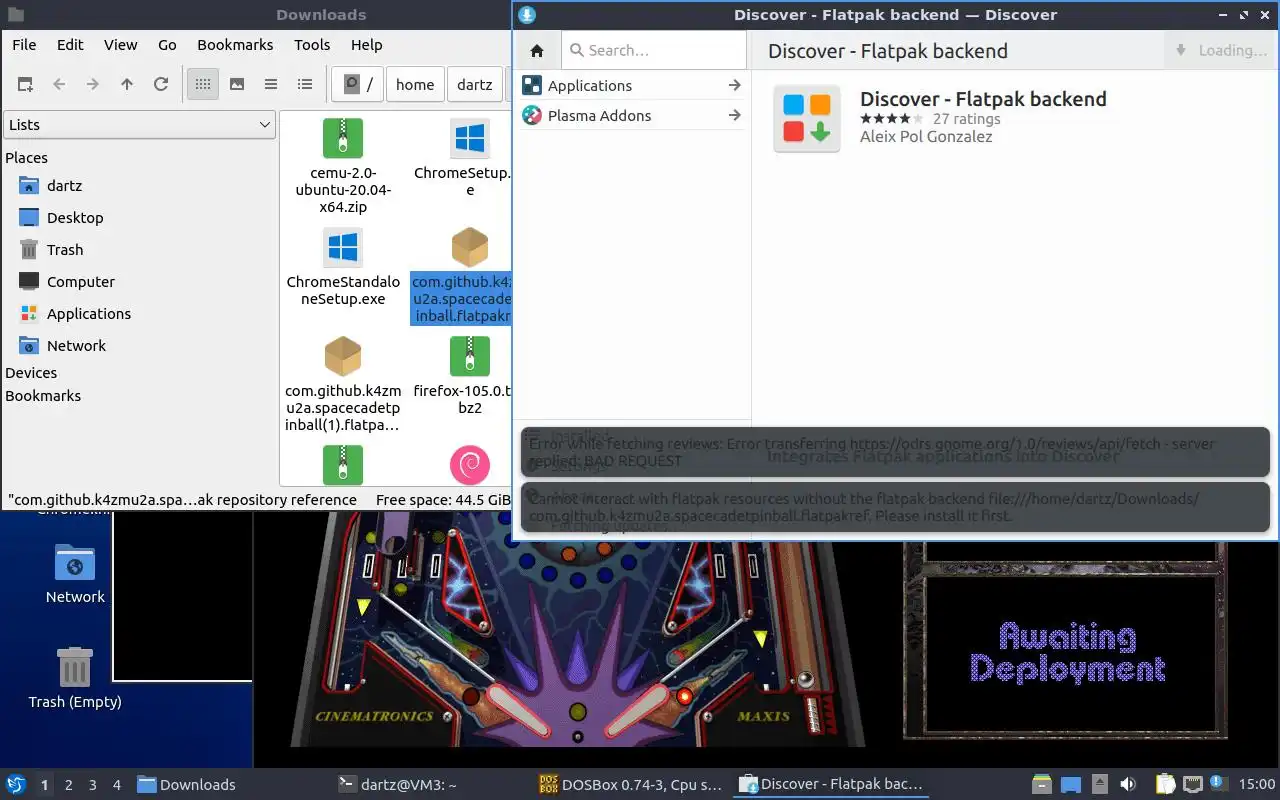Click the Discover home button
Screen dimensions: 1280x800
pyautogui.click(x=537, y=51)
